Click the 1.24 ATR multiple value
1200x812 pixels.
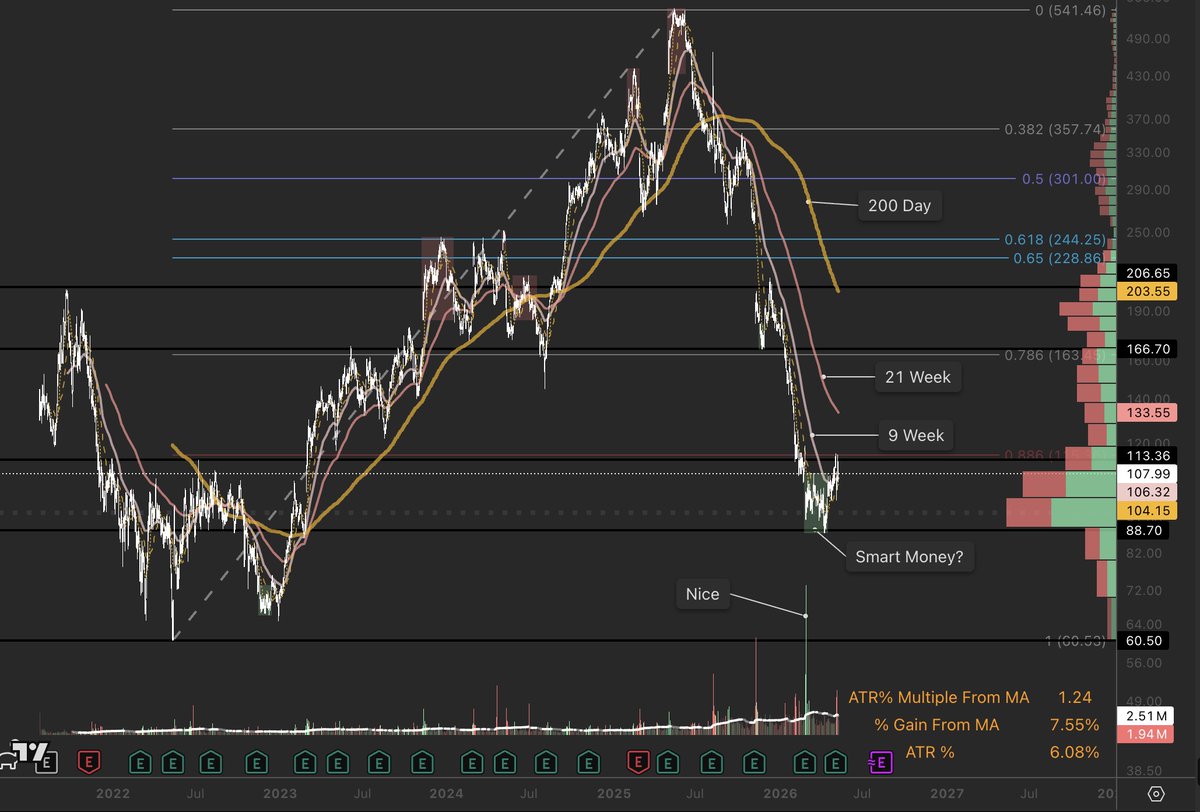(1075, 697)
